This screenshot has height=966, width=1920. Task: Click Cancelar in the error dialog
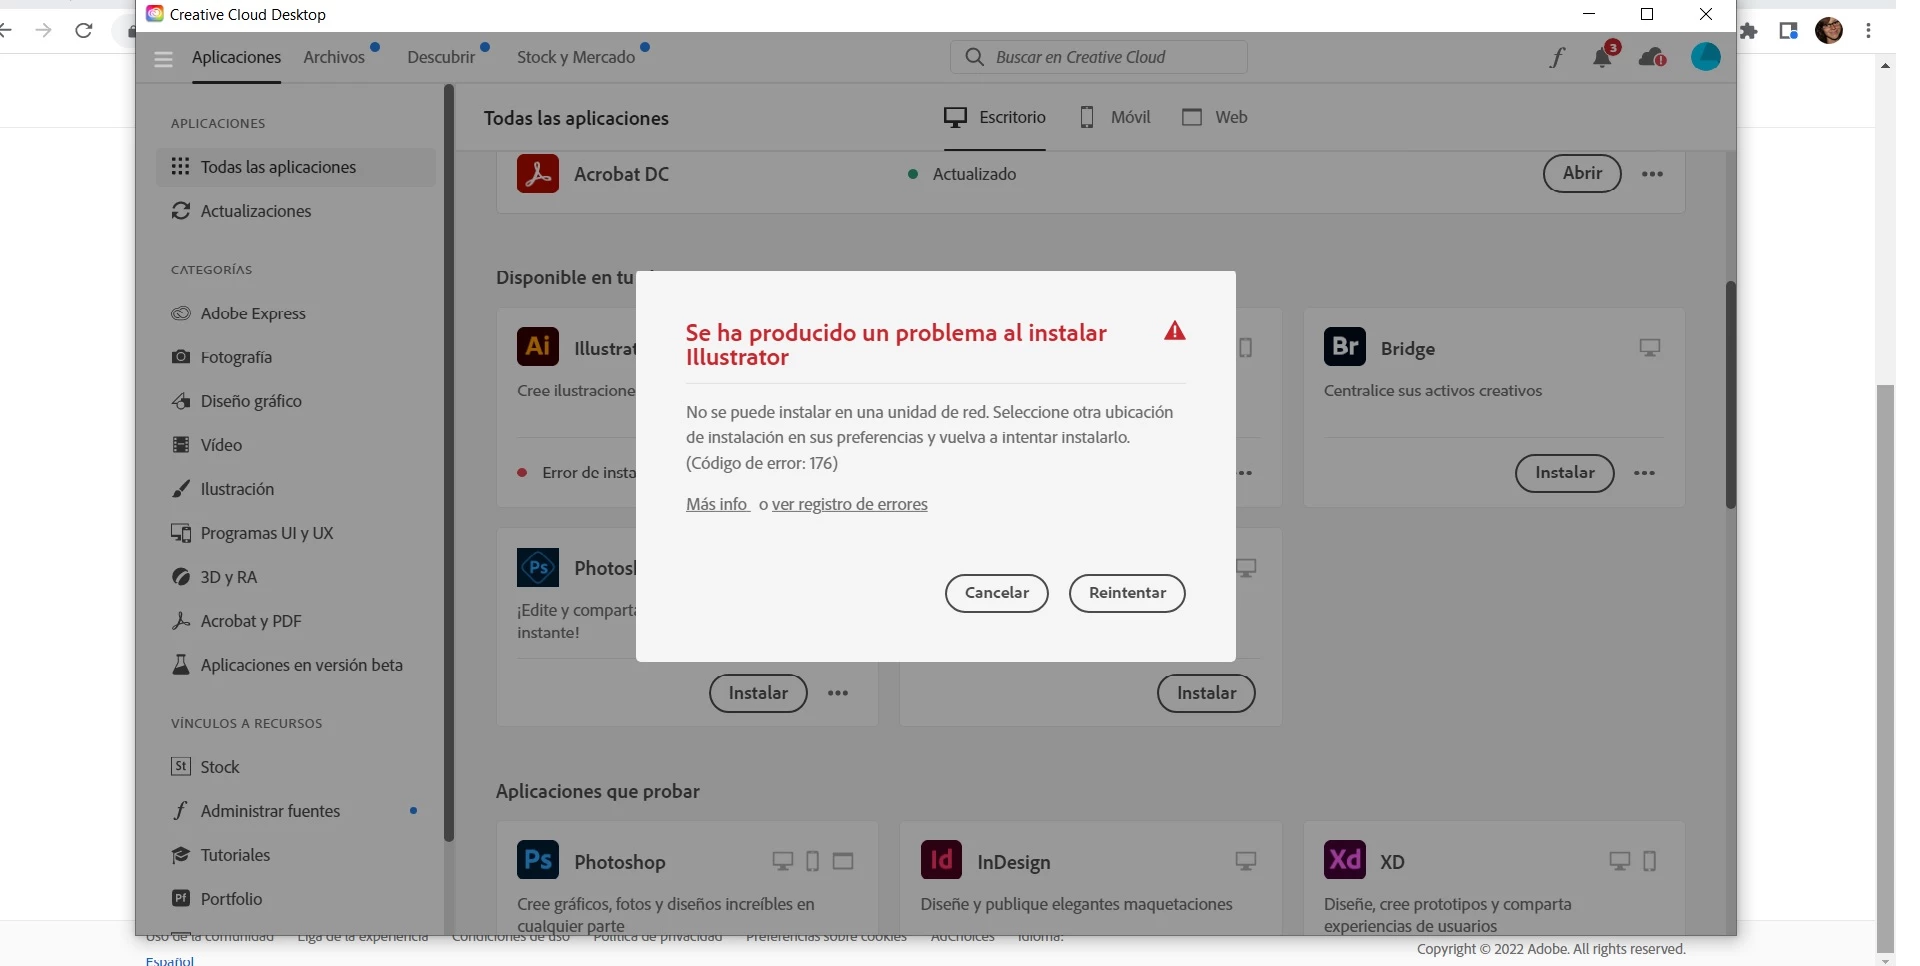point(997,593)
